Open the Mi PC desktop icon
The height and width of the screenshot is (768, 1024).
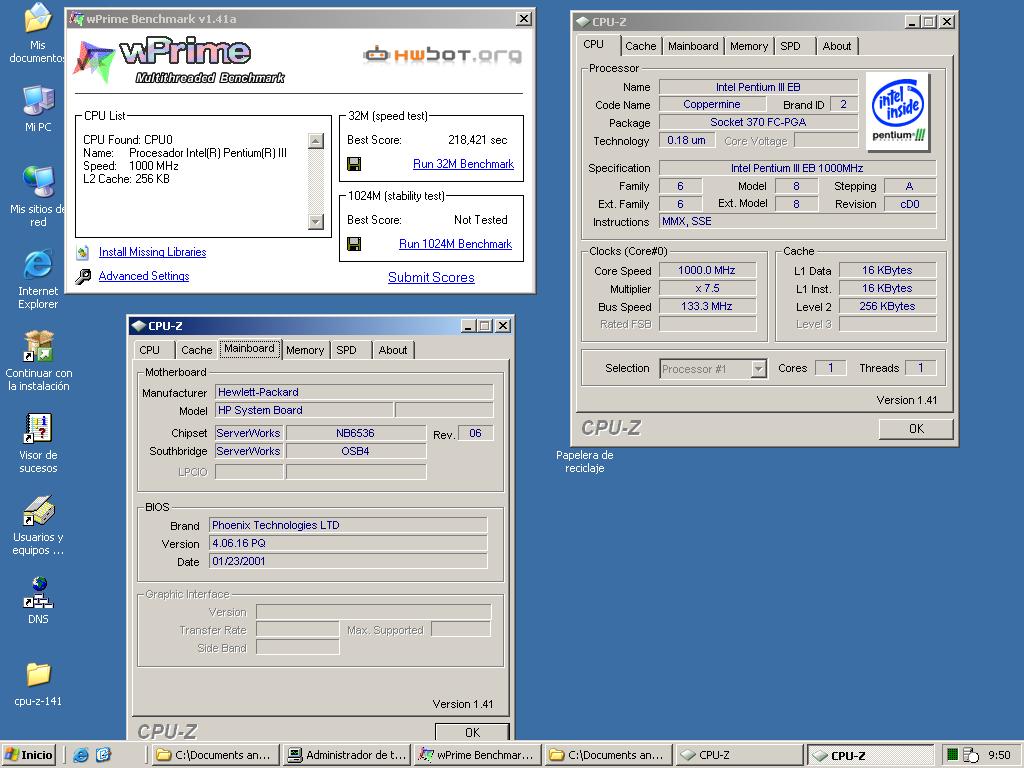point(38,101)
